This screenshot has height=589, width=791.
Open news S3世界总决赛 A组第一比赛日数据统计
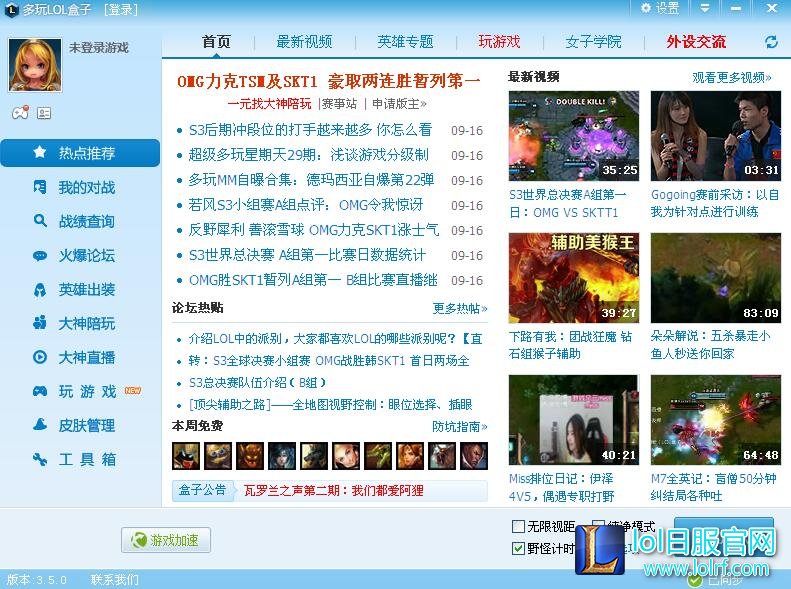[x=307, y=255]
